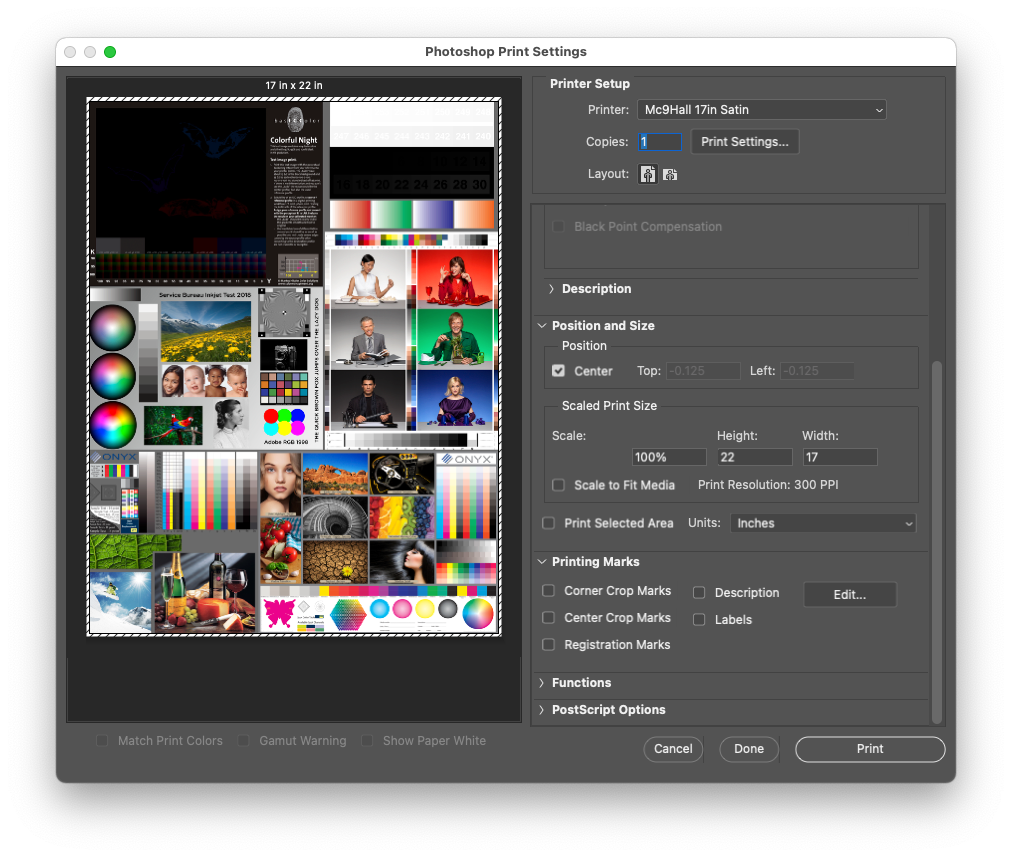The height and width of the screenshot is (857, 1012).
Task: Select portrait layout orientation icon
Action: pos(648,174)
